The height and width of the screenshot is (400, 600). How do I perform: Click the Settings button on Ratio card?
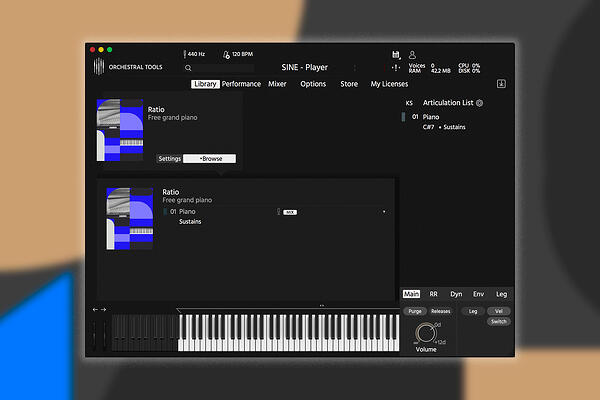pyautogui.click(x=170, y=158)
